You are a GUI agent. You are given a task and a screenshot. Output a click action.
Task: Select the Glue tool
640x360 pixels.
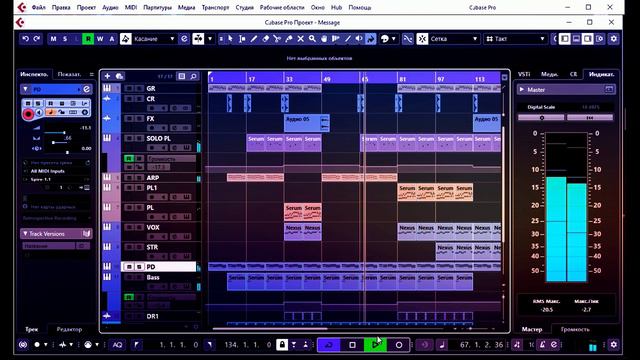[289, 39]
